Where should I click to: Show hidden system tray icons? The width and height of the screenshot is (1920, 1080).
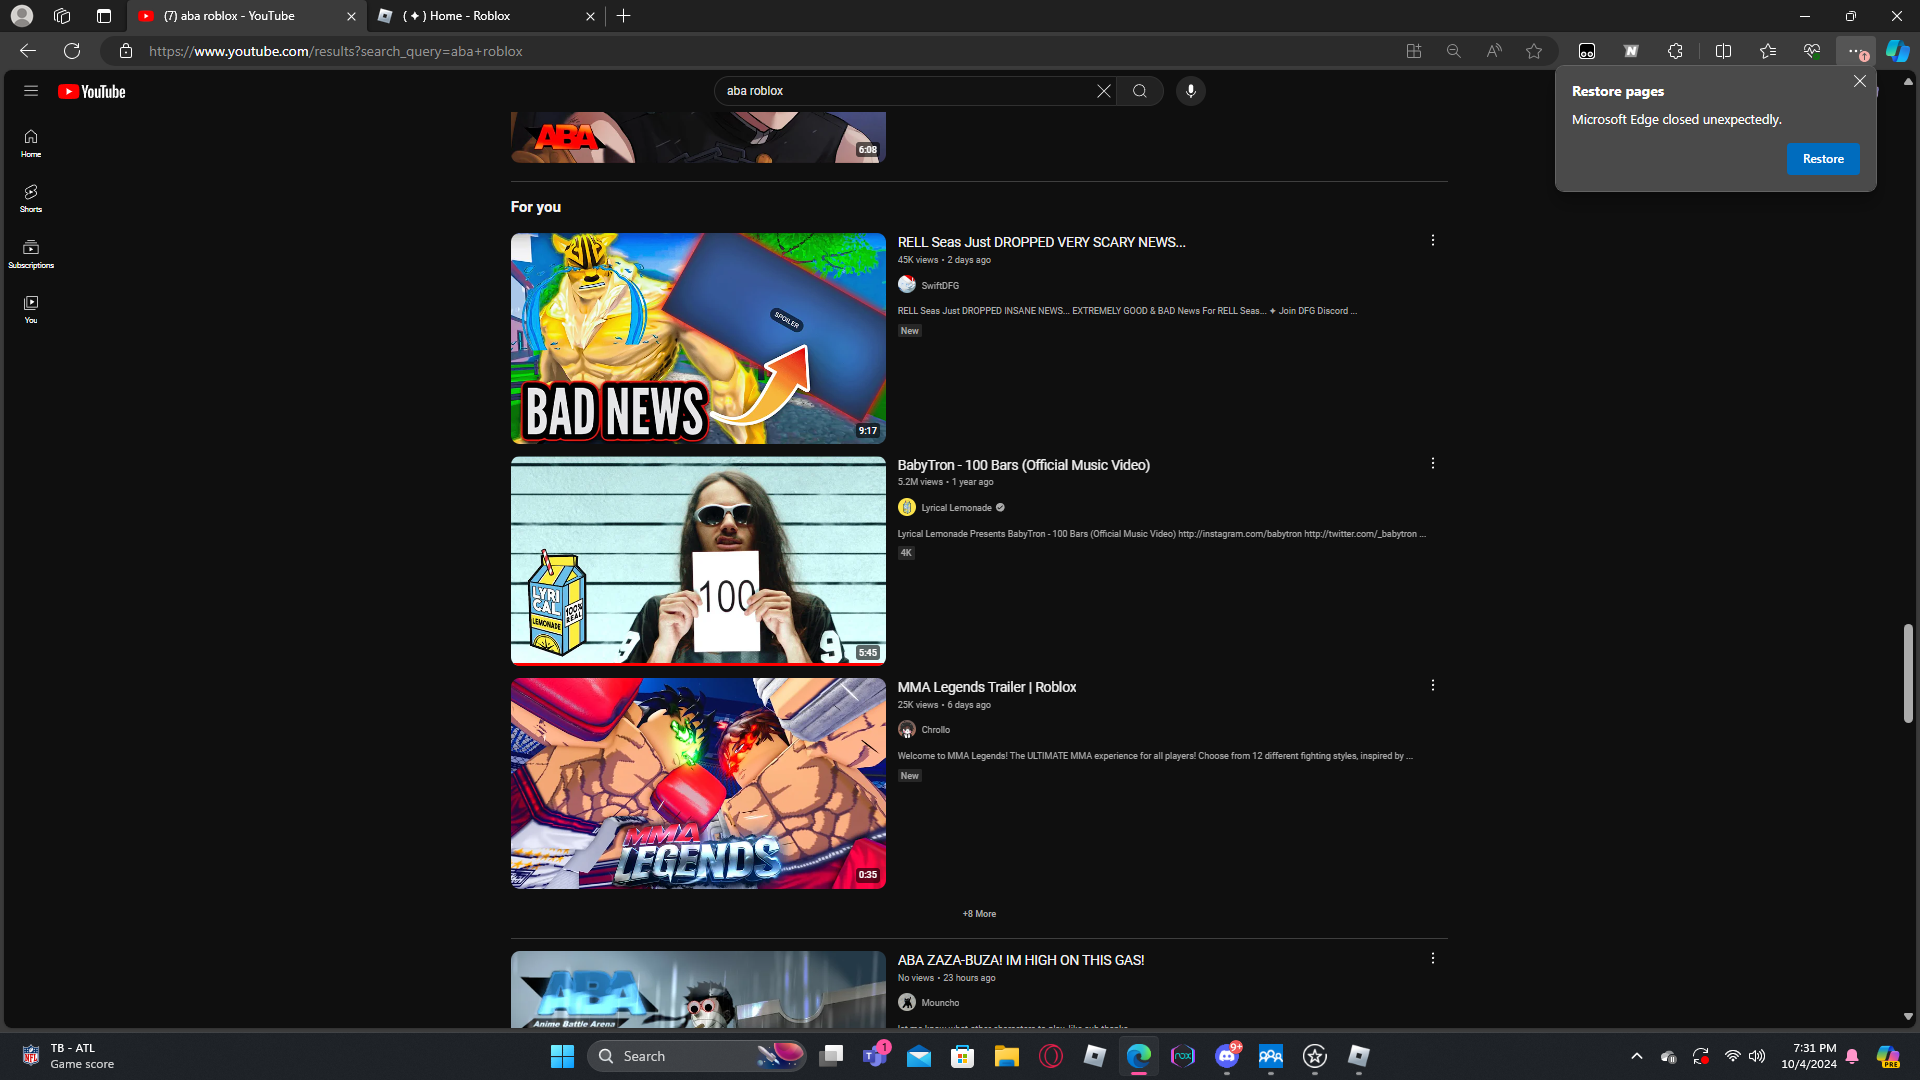(x=1636, y=1056)
